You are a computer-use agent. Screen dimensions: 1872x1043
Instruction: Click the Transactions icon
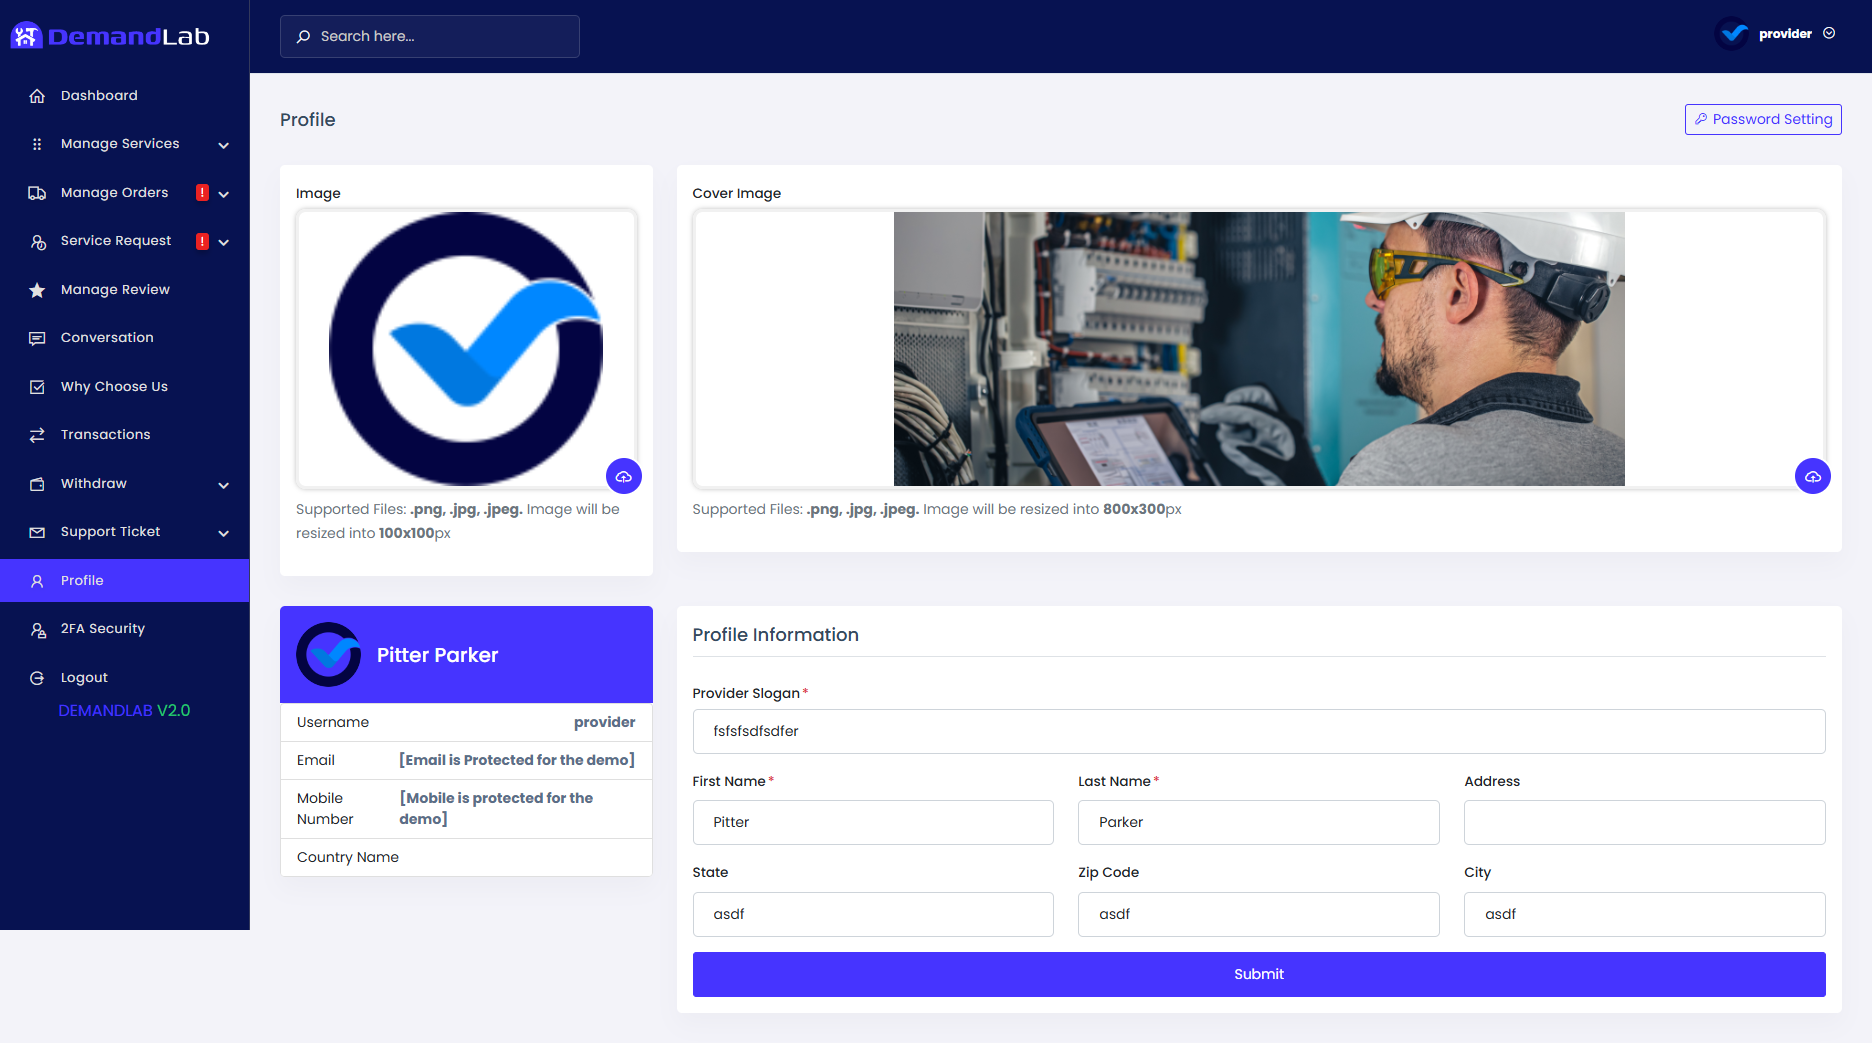37,434
